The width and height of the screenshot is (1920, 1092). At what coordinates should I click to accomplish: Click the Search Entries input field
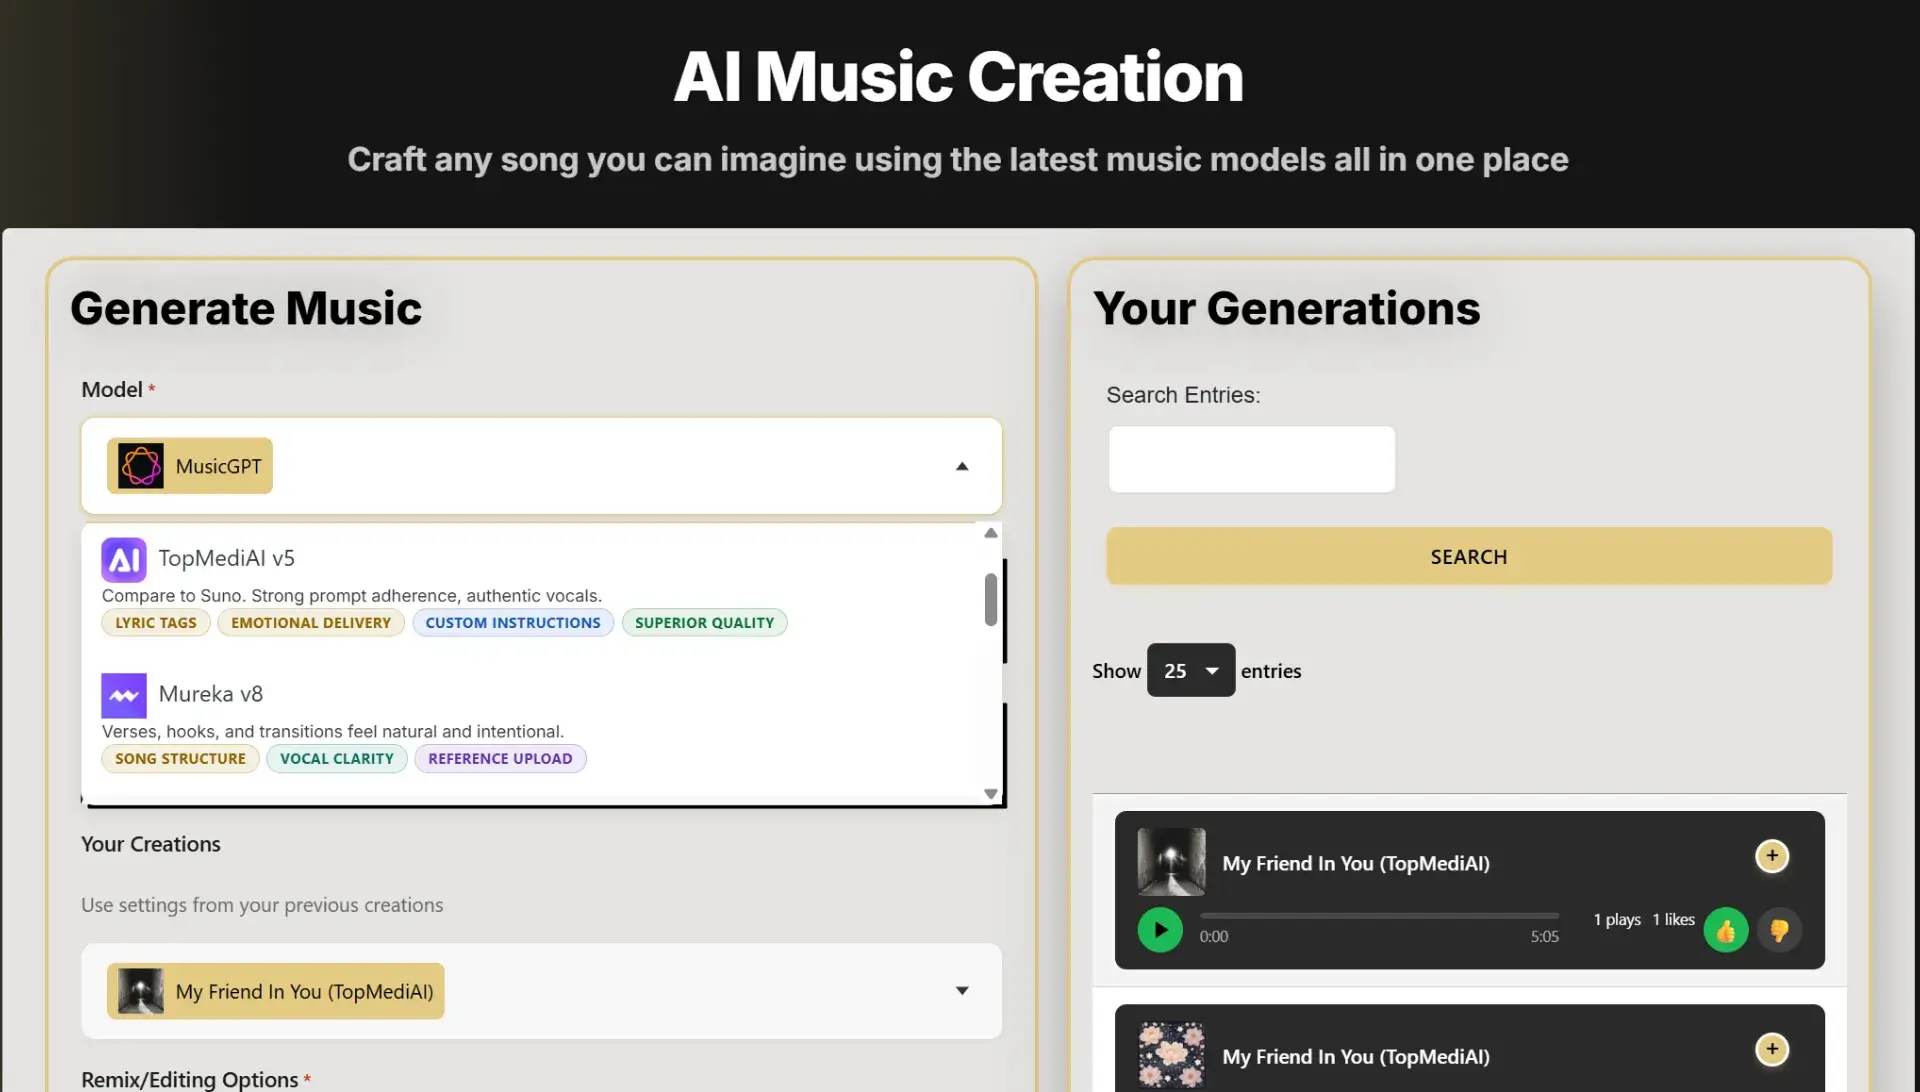(x=1250, y=459)
